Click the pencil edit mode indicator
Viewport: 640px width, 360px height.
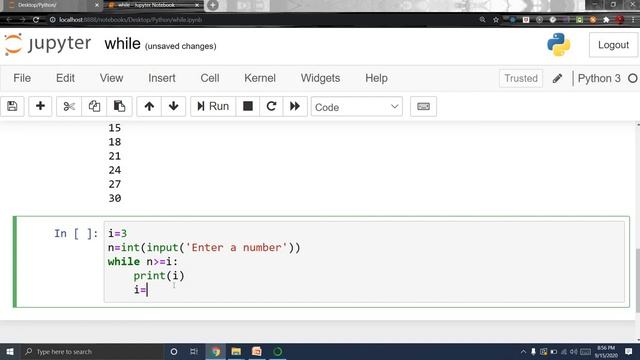tap(557, 78)
